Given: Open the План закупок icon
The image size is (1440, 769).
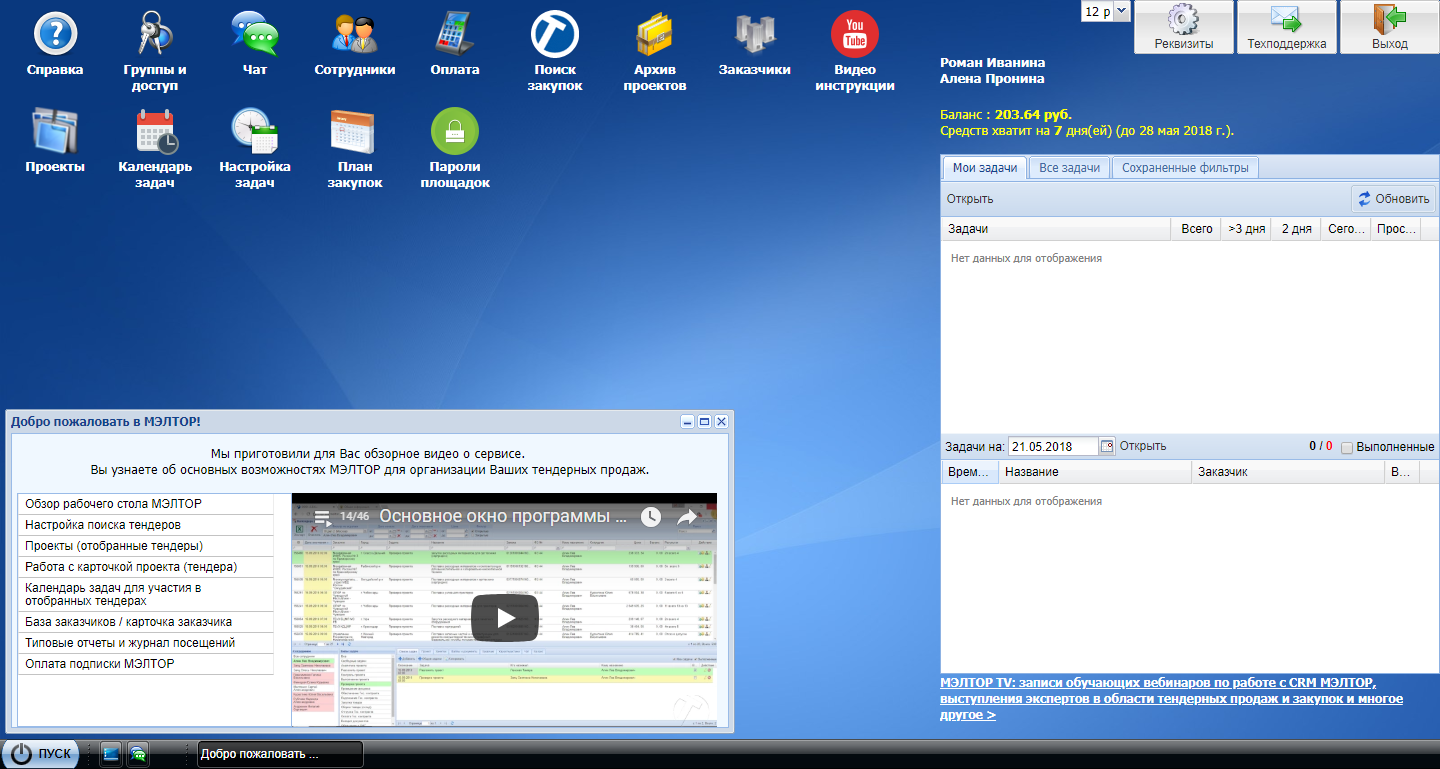Looking at the screenshot, I should 355,131.
